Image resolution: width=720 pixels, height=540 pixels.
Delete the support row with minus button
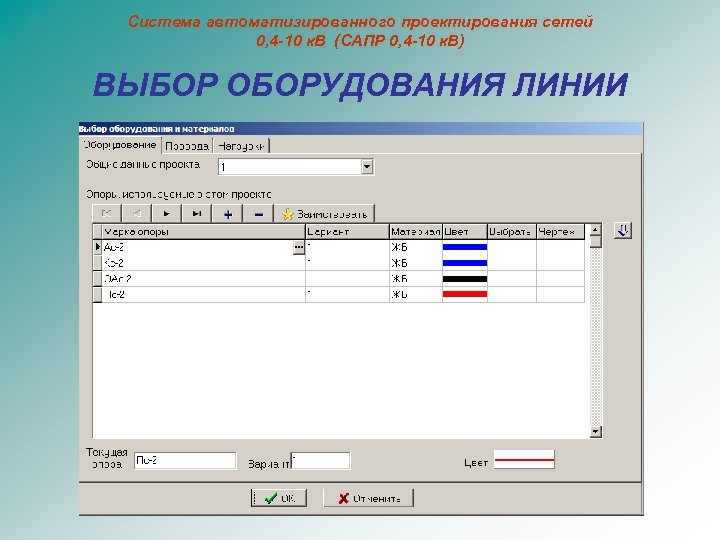point(259,214)
